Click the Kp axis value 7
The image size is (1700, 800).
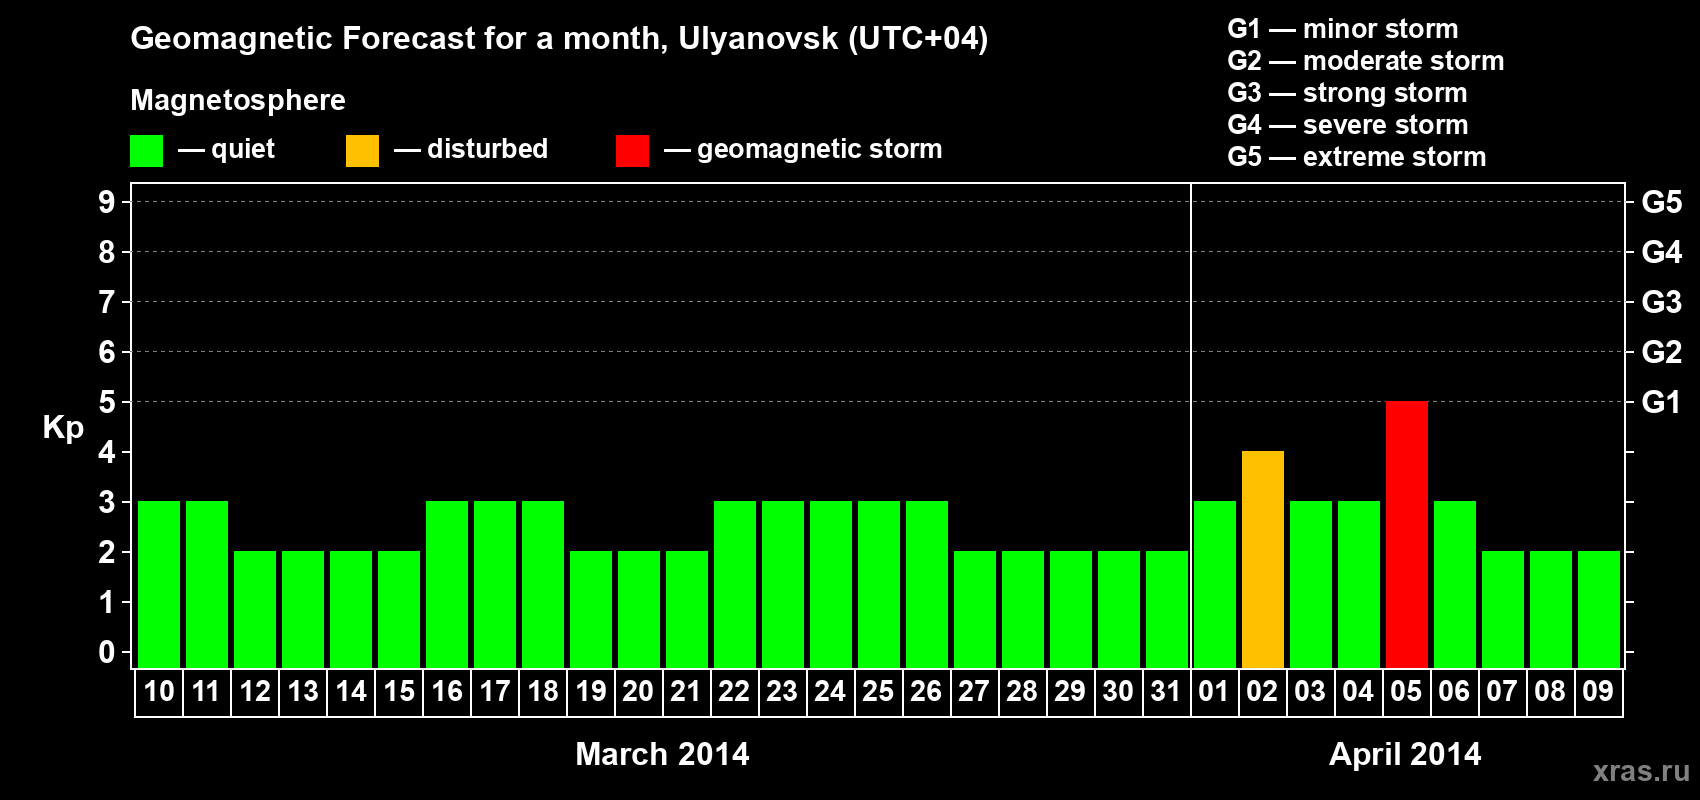107,302
